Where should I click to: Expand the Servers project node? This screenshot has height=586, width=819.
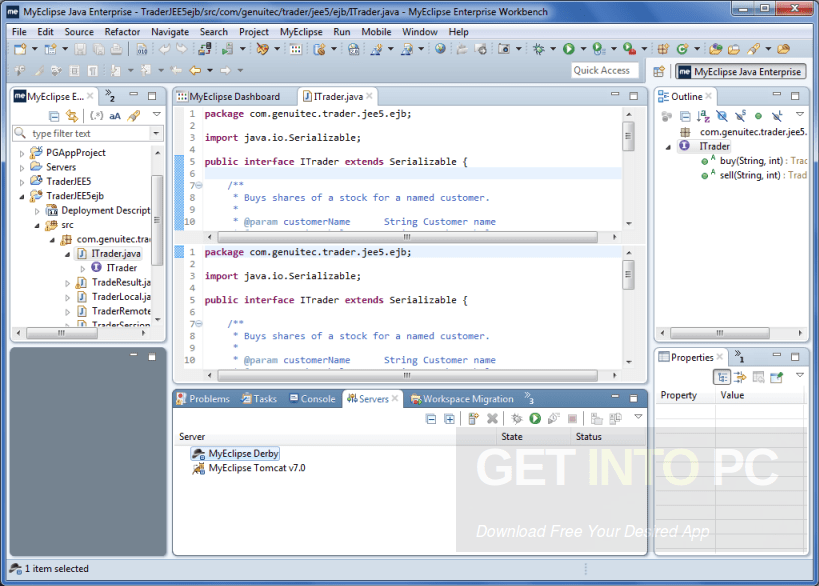point(21,168)
